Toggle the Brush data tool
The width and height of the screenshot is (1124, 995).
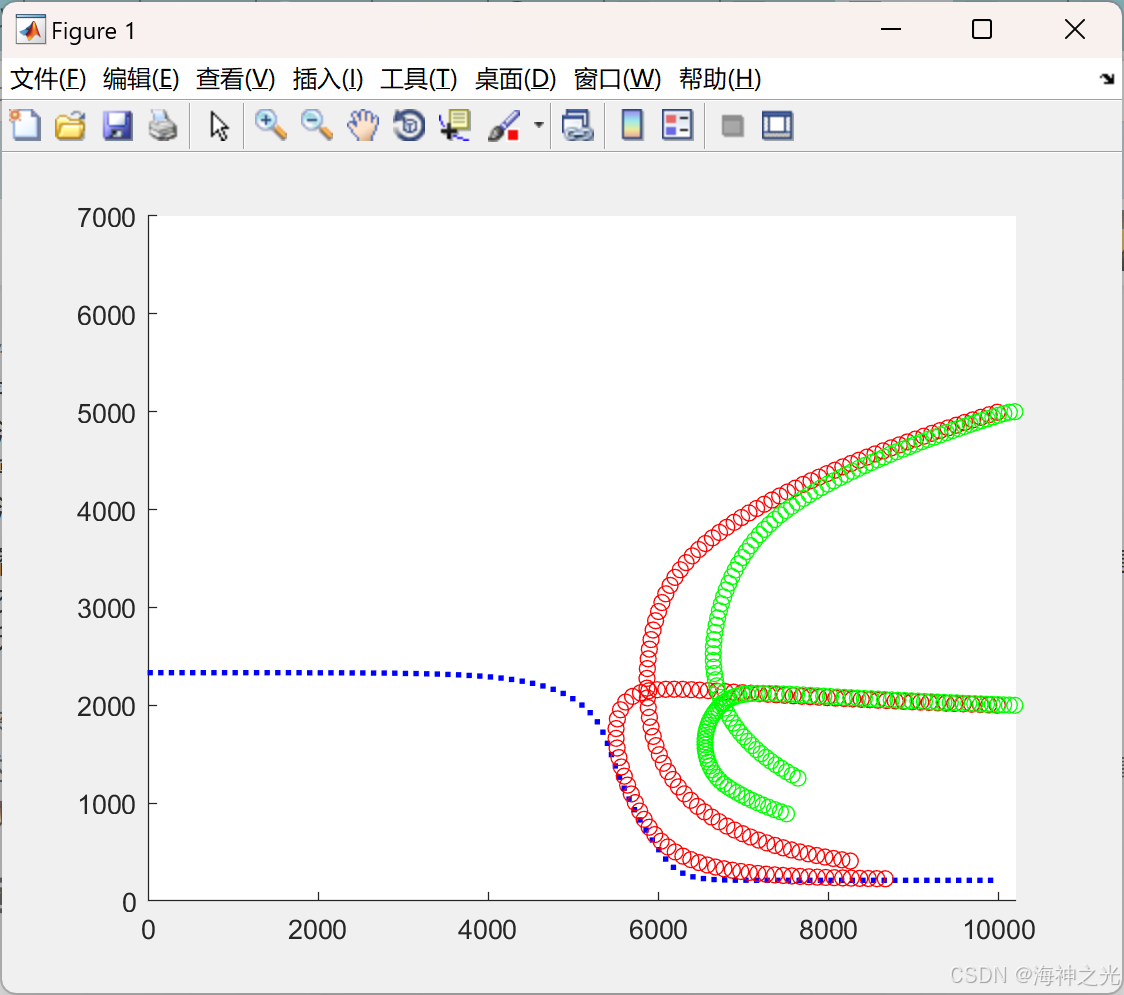coord(503,125)
